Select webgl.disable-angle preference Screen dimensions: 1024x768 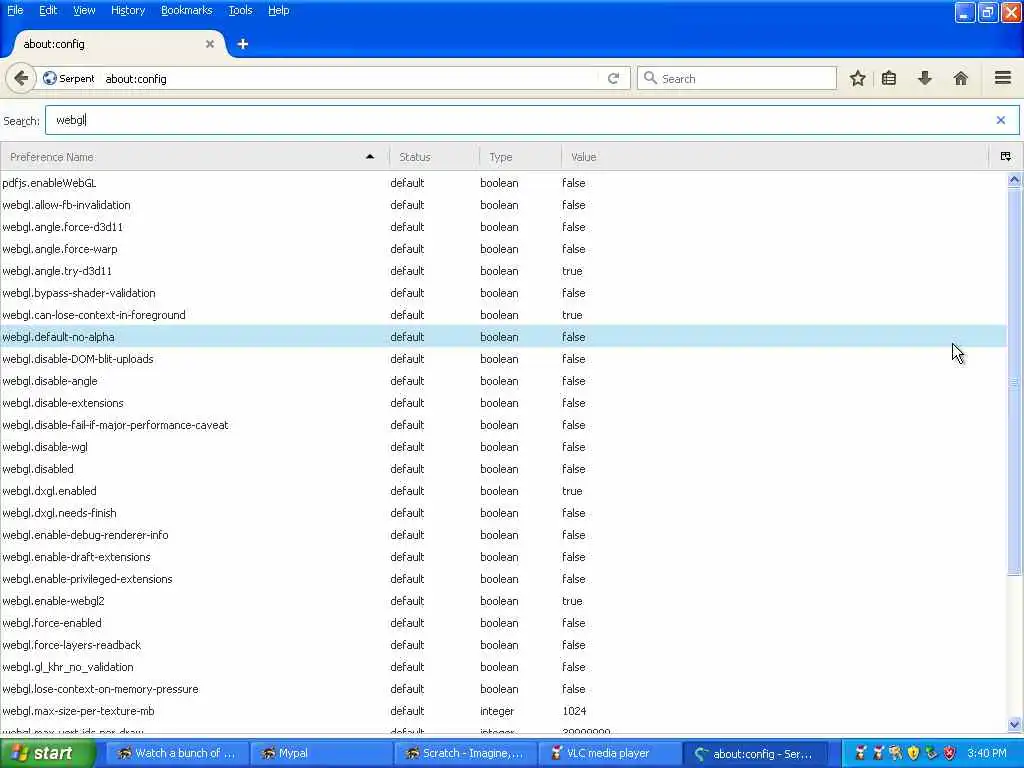coord(503,381)
